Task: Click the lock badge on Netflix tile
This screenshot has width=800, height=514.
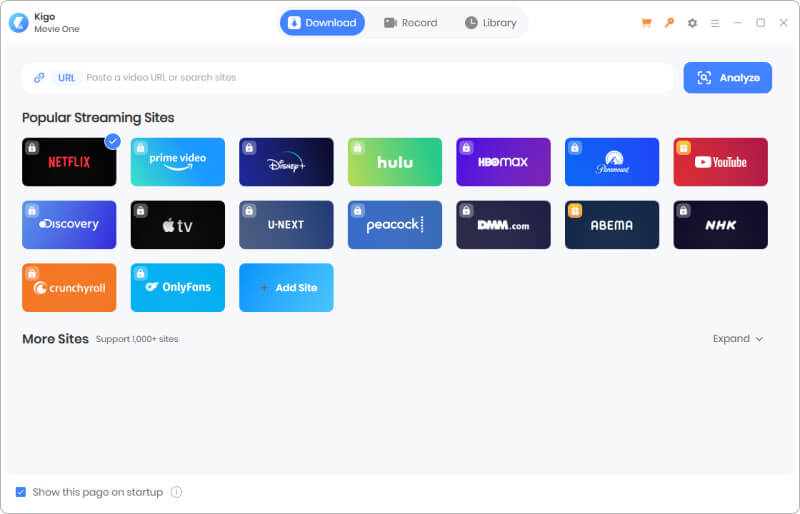Action: click(x=32, y=148)
